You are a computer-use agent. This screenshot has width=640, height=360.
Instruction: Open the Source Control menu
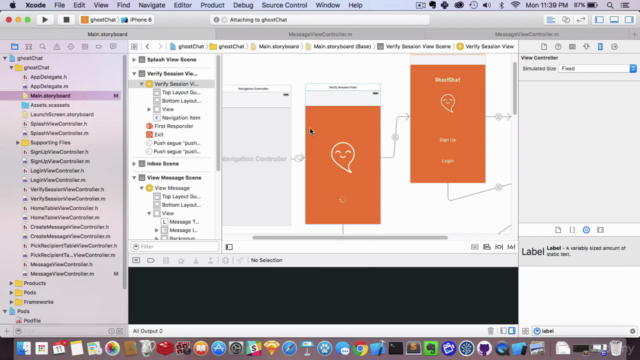(x=284, y=5)
